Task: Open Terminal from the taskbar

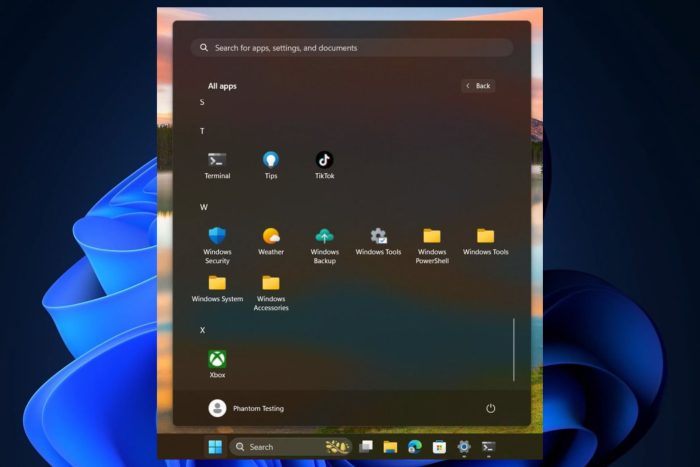Action: point(488,446)
